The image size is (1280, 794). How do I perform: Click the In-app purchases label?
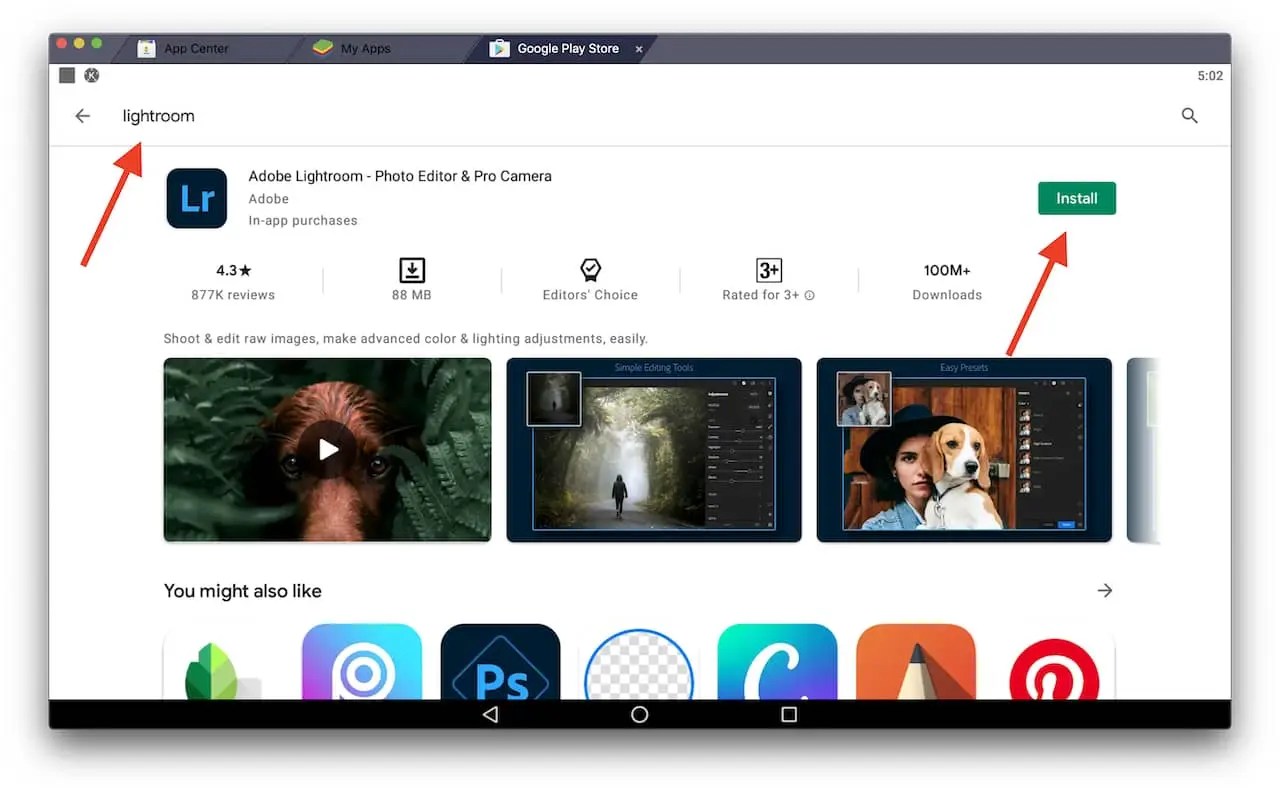click(303, 220)
